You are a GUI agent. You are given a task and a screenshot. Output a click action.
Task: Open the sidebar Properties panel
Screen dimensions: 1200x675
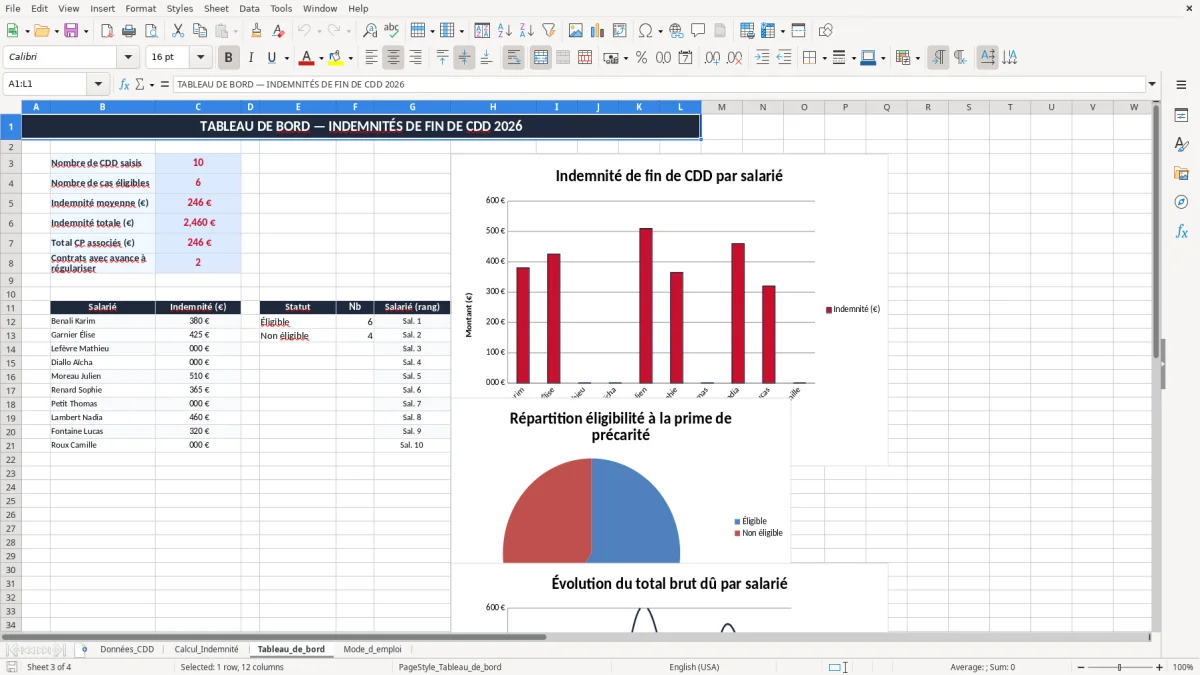coord(1181,116)
